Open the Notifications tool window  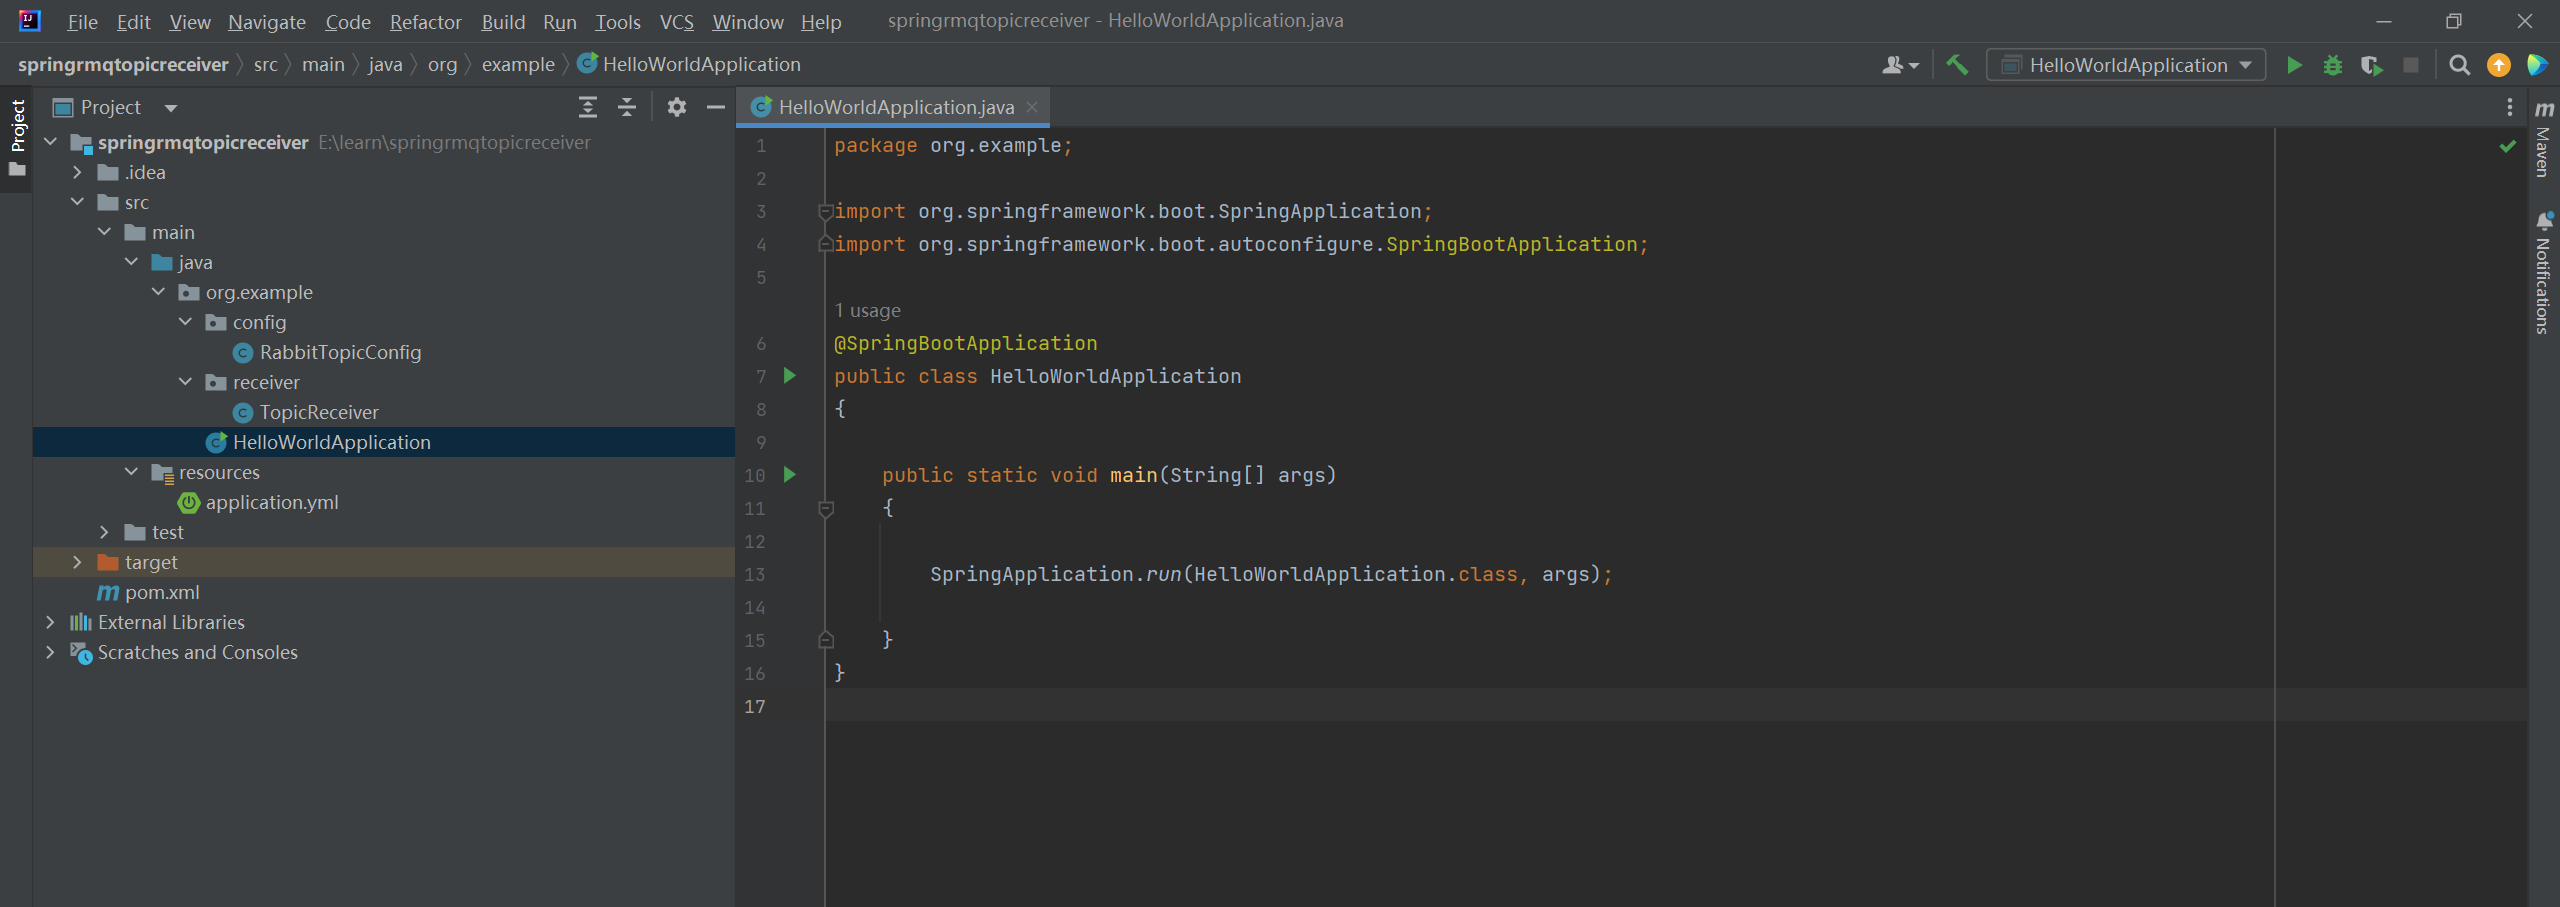pos(2544,273)
